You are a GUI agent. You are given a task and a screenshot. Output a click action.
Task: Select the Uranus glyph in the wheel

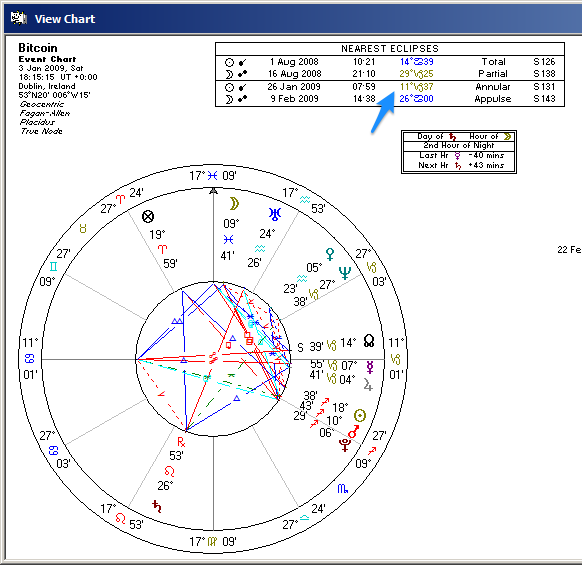click(x=275, y=214)
